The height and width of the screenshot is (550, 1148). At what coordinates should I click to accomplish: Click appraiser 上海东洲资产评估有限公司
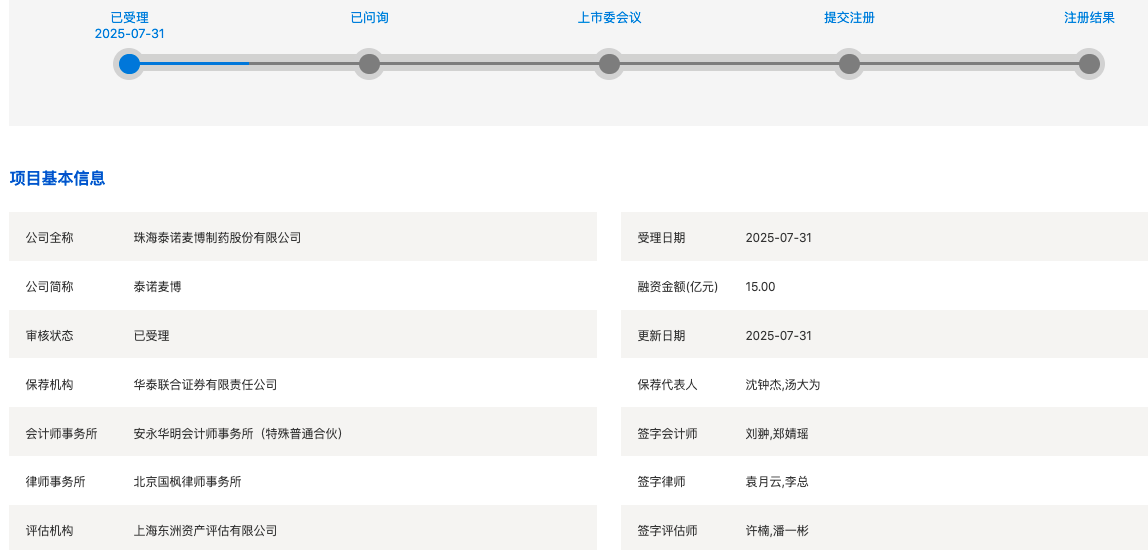click(x=205, y=531)
